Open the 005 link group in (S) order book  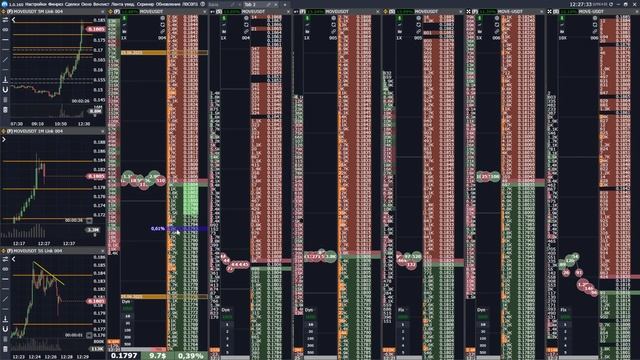coord(418,38)
